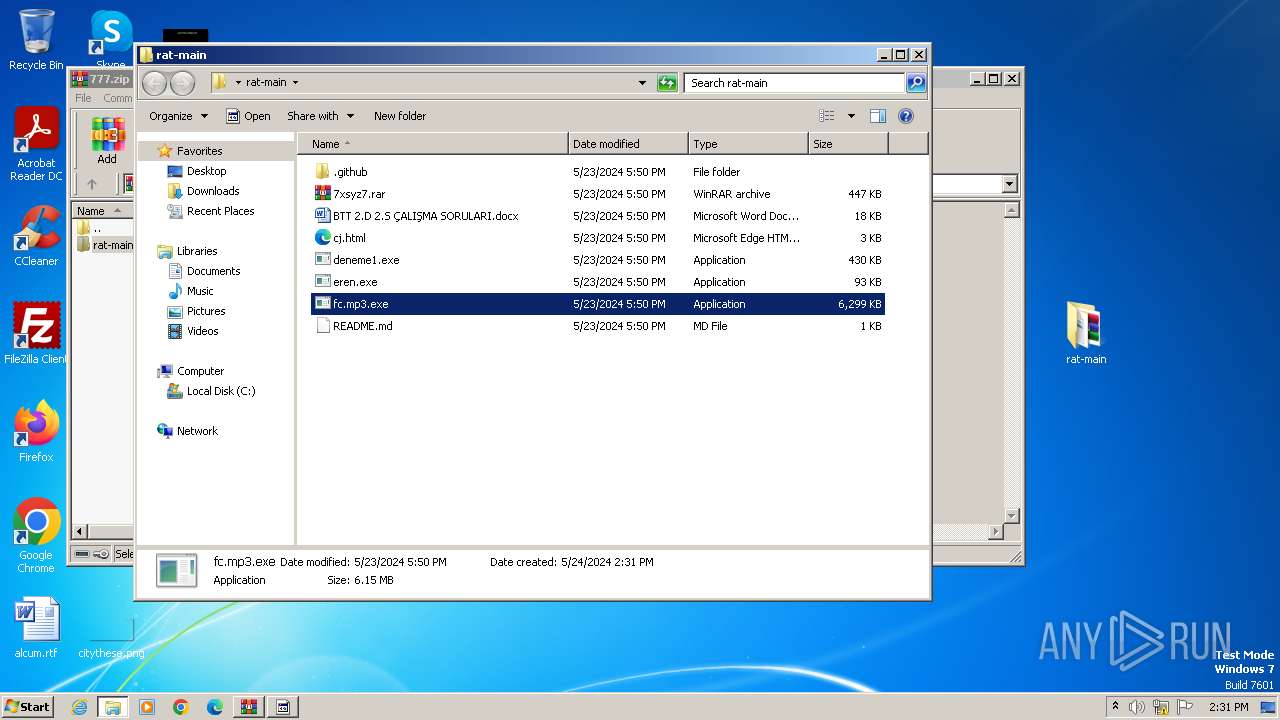Change the view layout icon
Screen dimensions: 1280x720
click(827, 116)
